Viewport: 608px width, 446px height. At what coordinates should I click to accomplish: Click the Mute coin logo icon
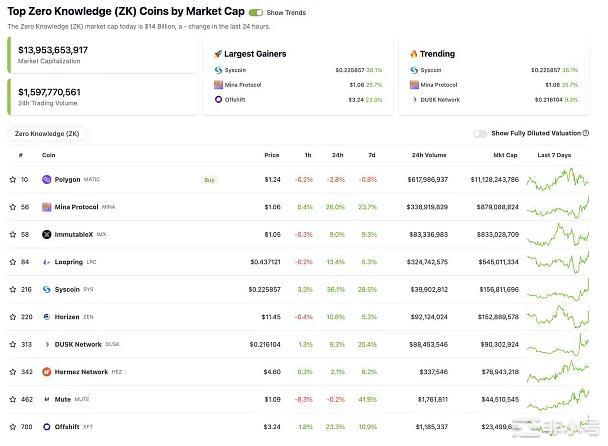(47, 399)
